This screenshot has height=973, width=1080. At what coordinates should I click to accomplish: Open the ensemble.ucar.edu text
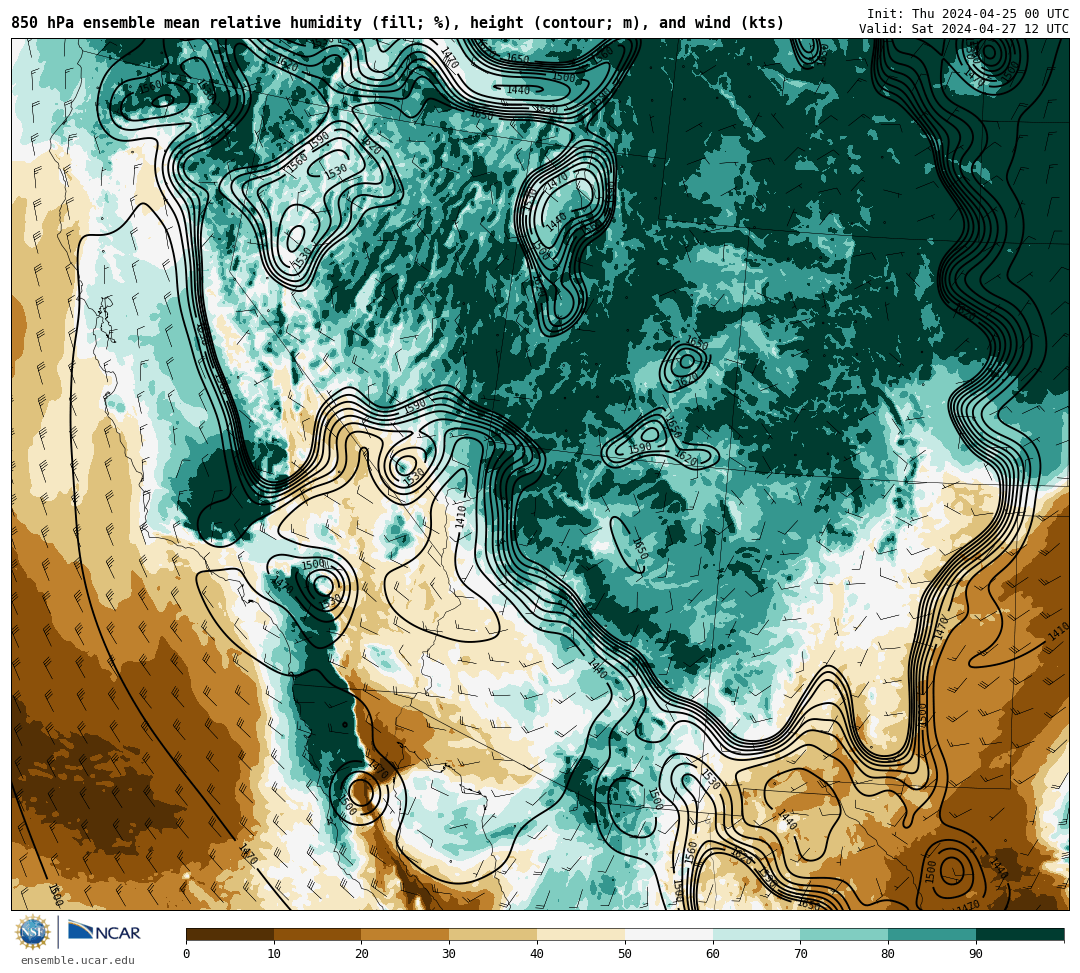coord(78,960)
